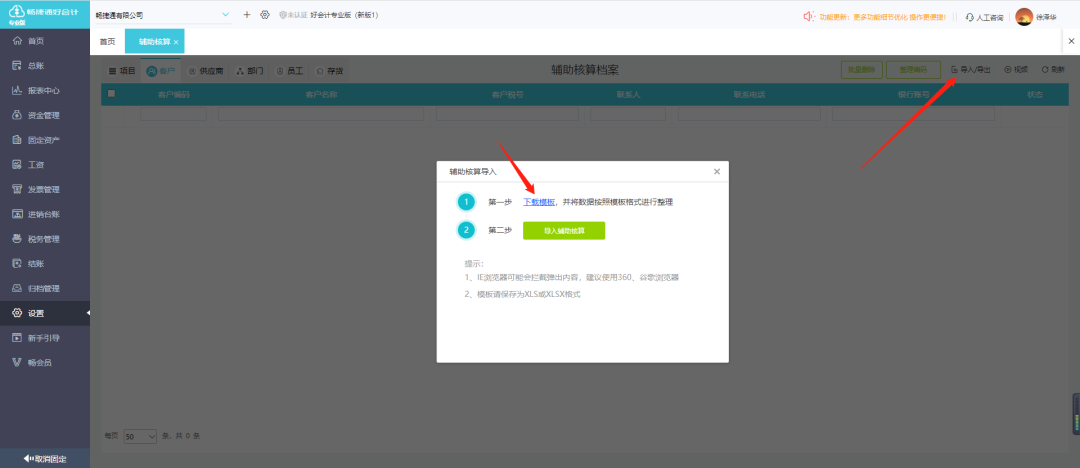
Task: Click the 客户名称 filter input
Action: coord(321,114)
